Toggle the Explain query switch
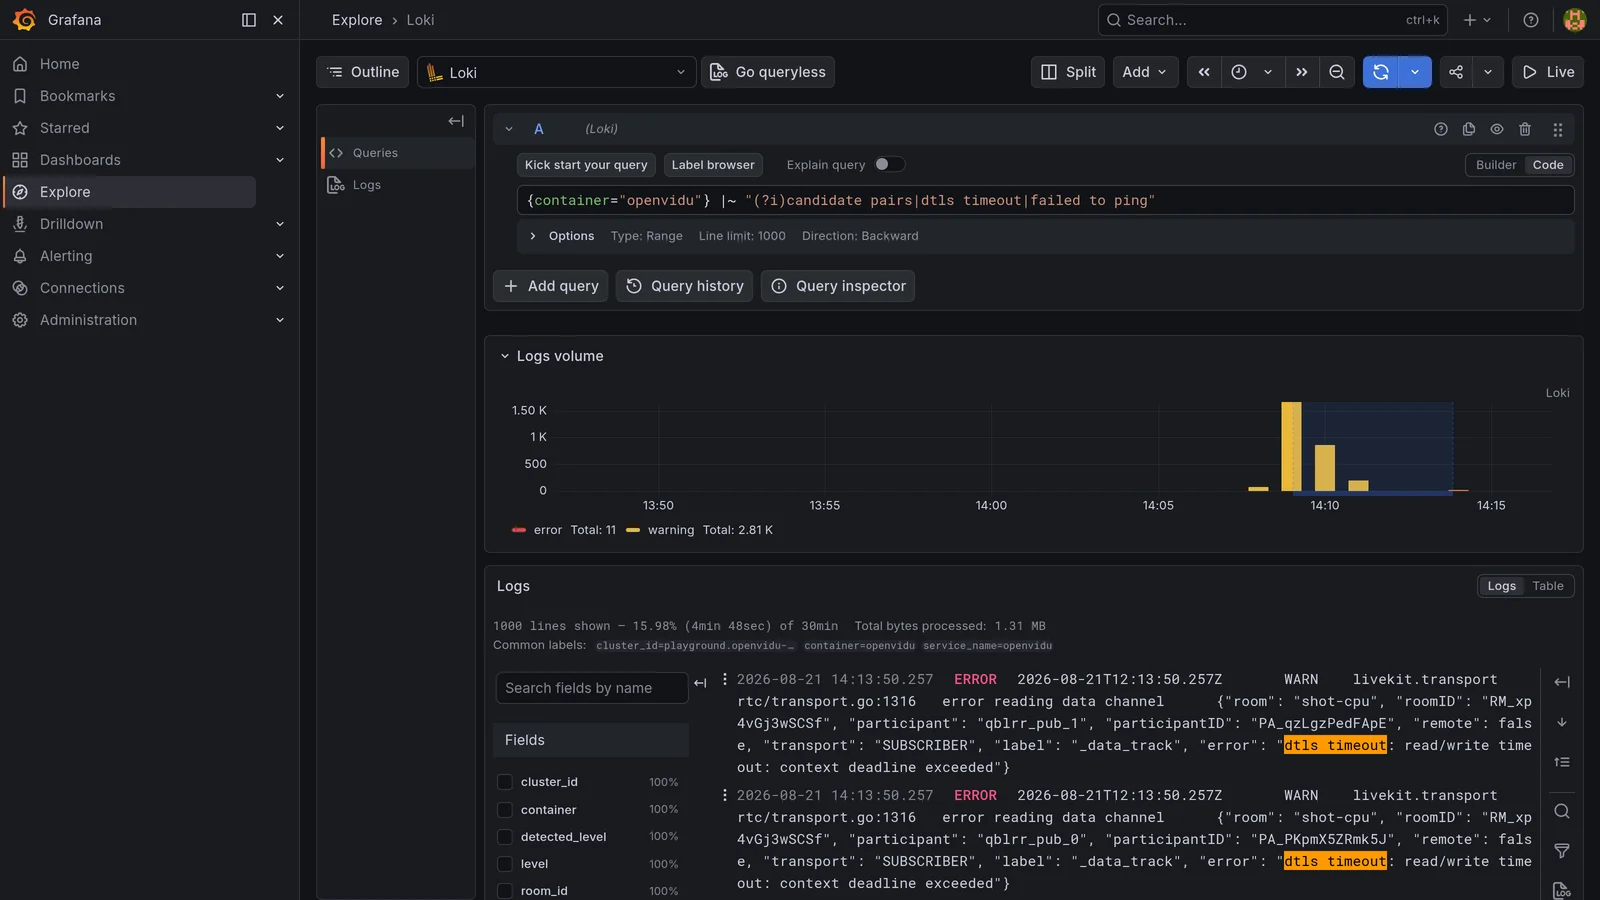 [889, 165]
